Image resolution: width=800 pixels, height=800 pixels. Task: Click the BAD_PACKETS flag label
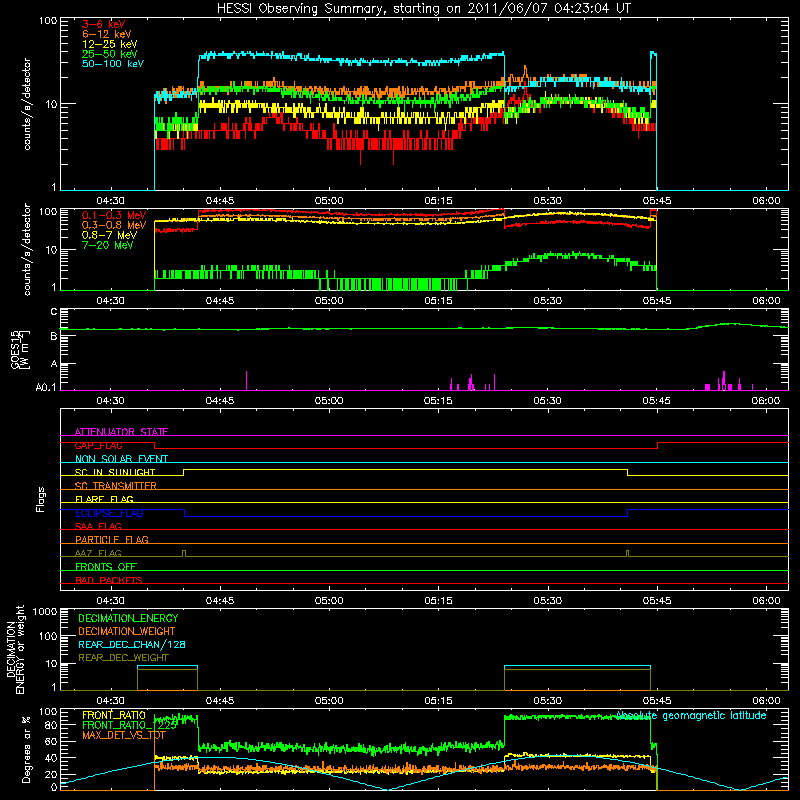click(109, 580)
